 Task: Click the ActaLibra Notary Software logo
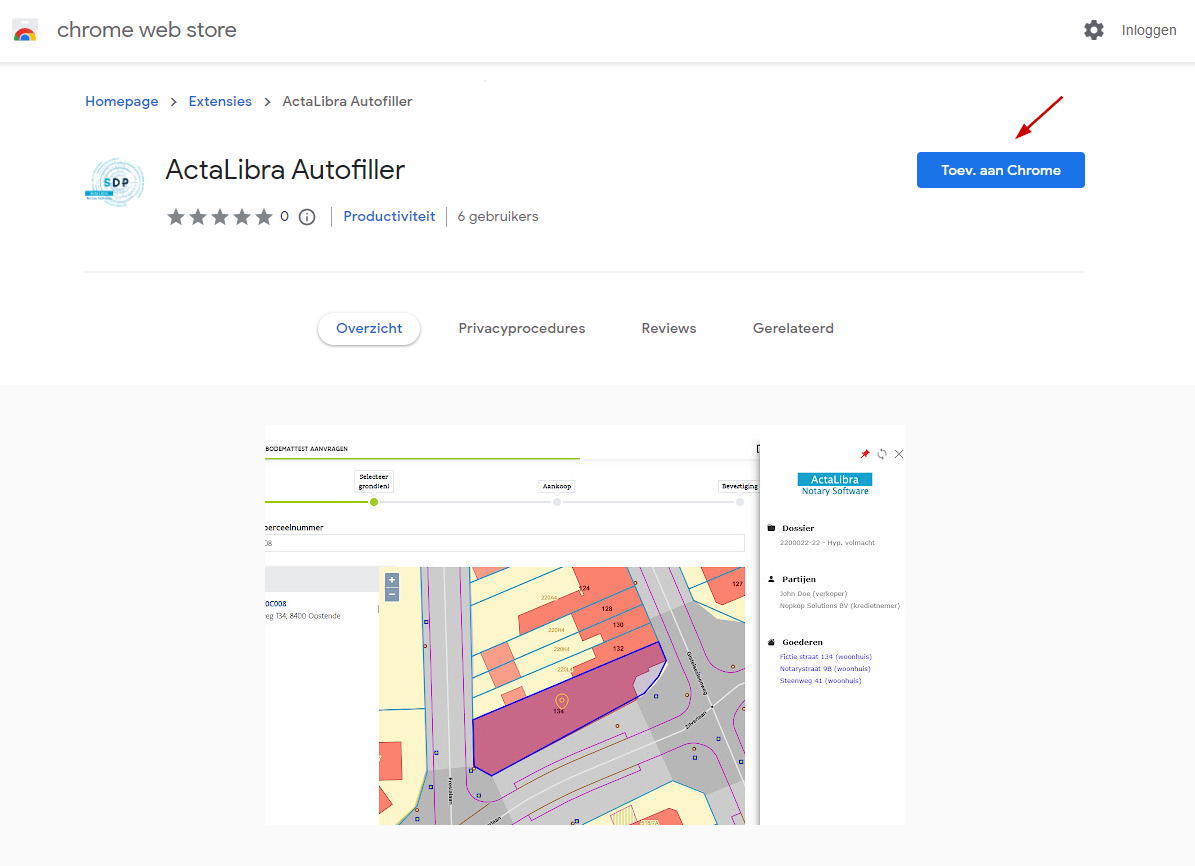coord(835,484)
